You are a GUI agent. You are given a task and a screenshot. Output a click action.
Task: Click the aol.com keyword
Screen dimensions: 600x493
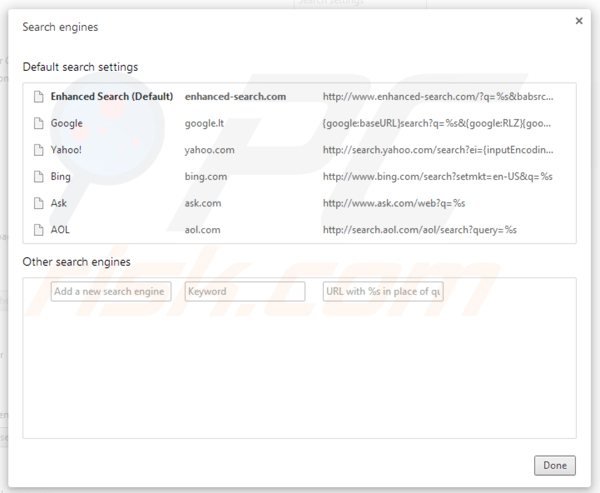[202, 230]
